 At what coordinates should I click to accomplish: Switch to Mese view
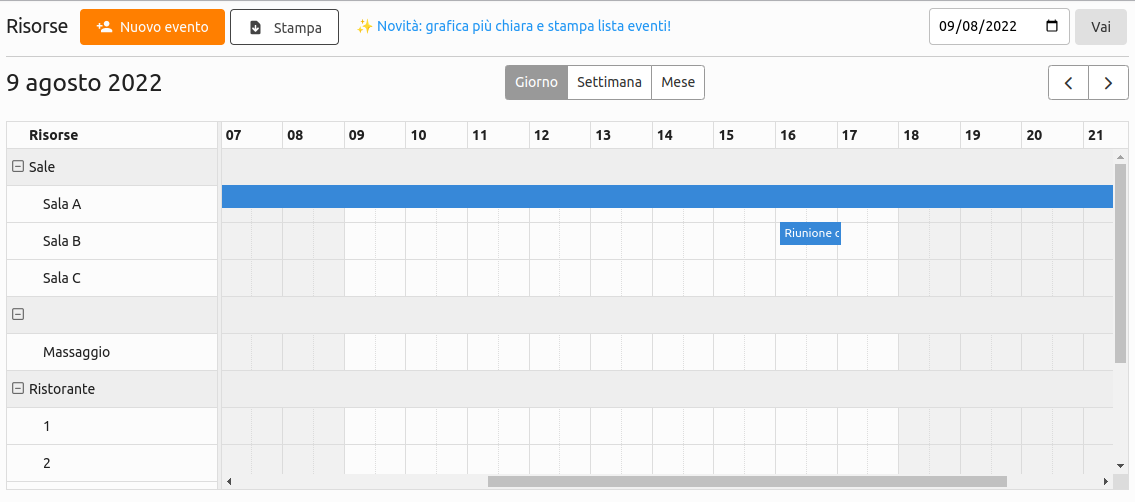click(x=678, y=83)
